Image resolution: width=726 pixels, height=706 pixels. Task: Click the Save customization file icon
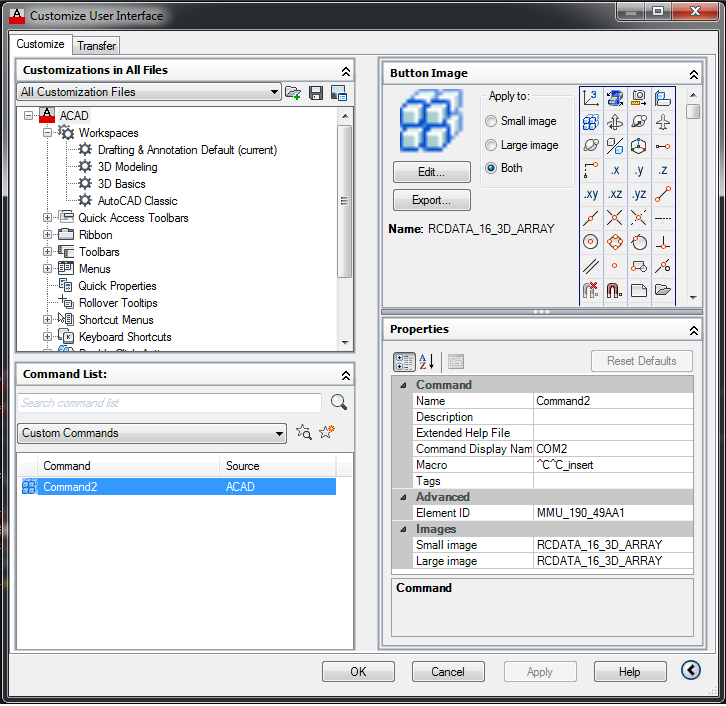(x=316, y=93)
